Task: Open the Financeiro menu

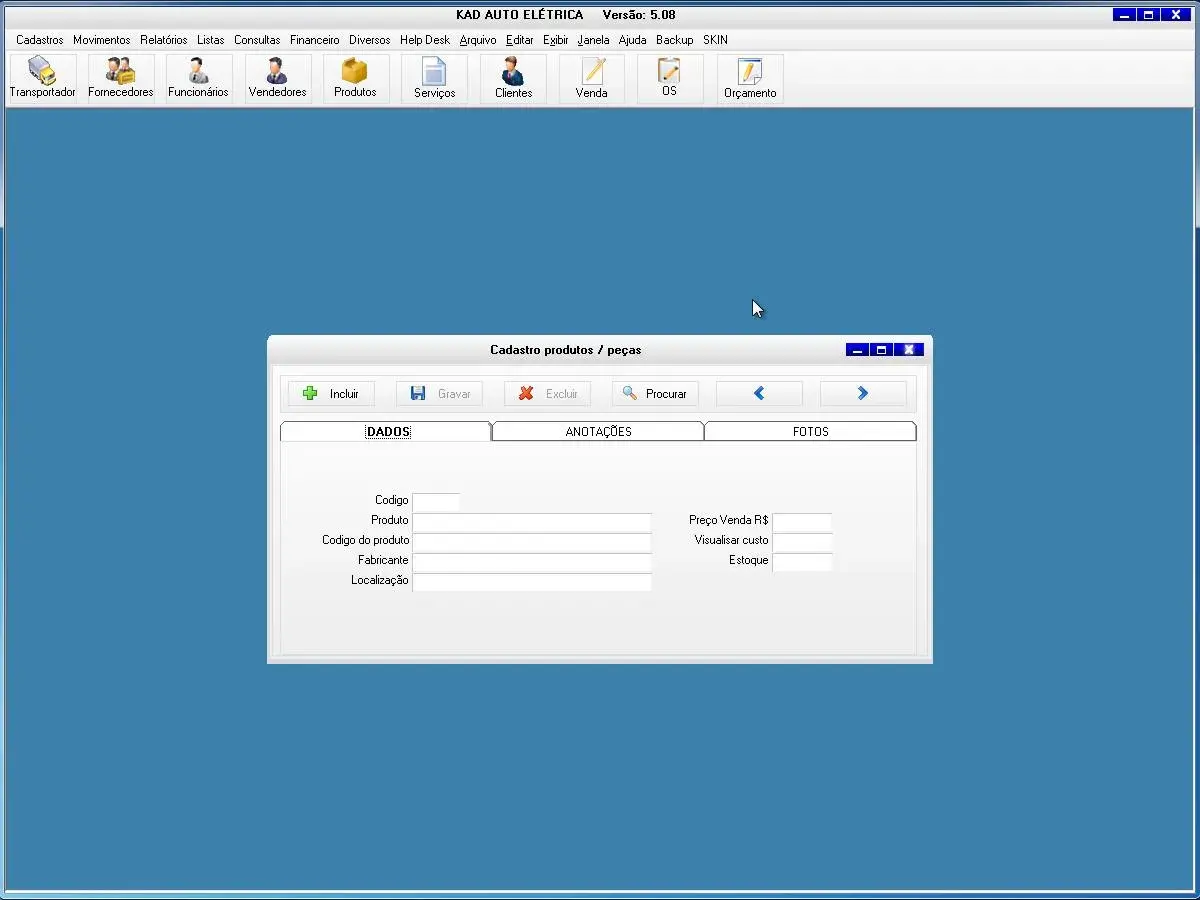Action: tap(314, 40)
